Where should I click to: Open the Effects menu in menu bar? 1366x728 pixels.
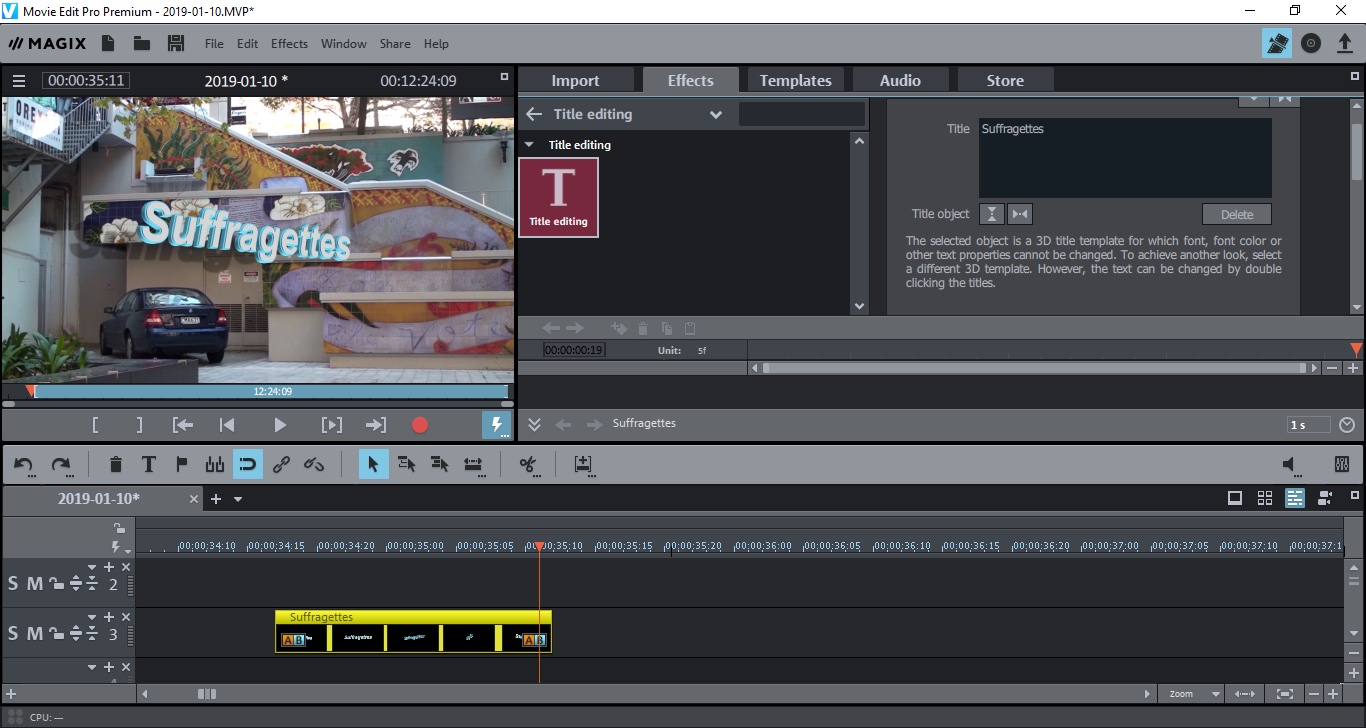point(289,44)
